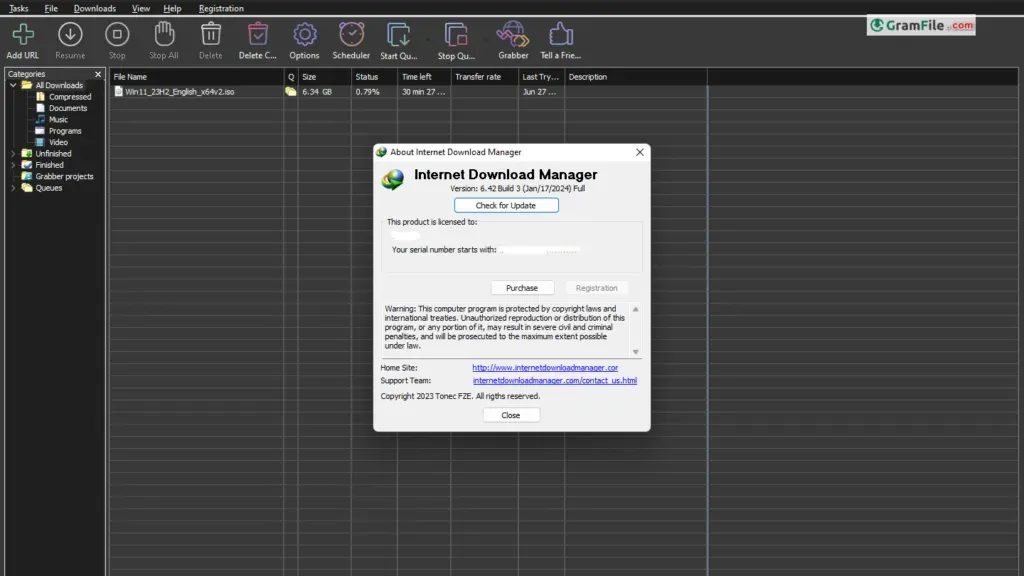Image resolution: width=1024 pixels, height=576 pixels.
Task: Expand the Queues tree node
Action: click(x=13, y=188)
